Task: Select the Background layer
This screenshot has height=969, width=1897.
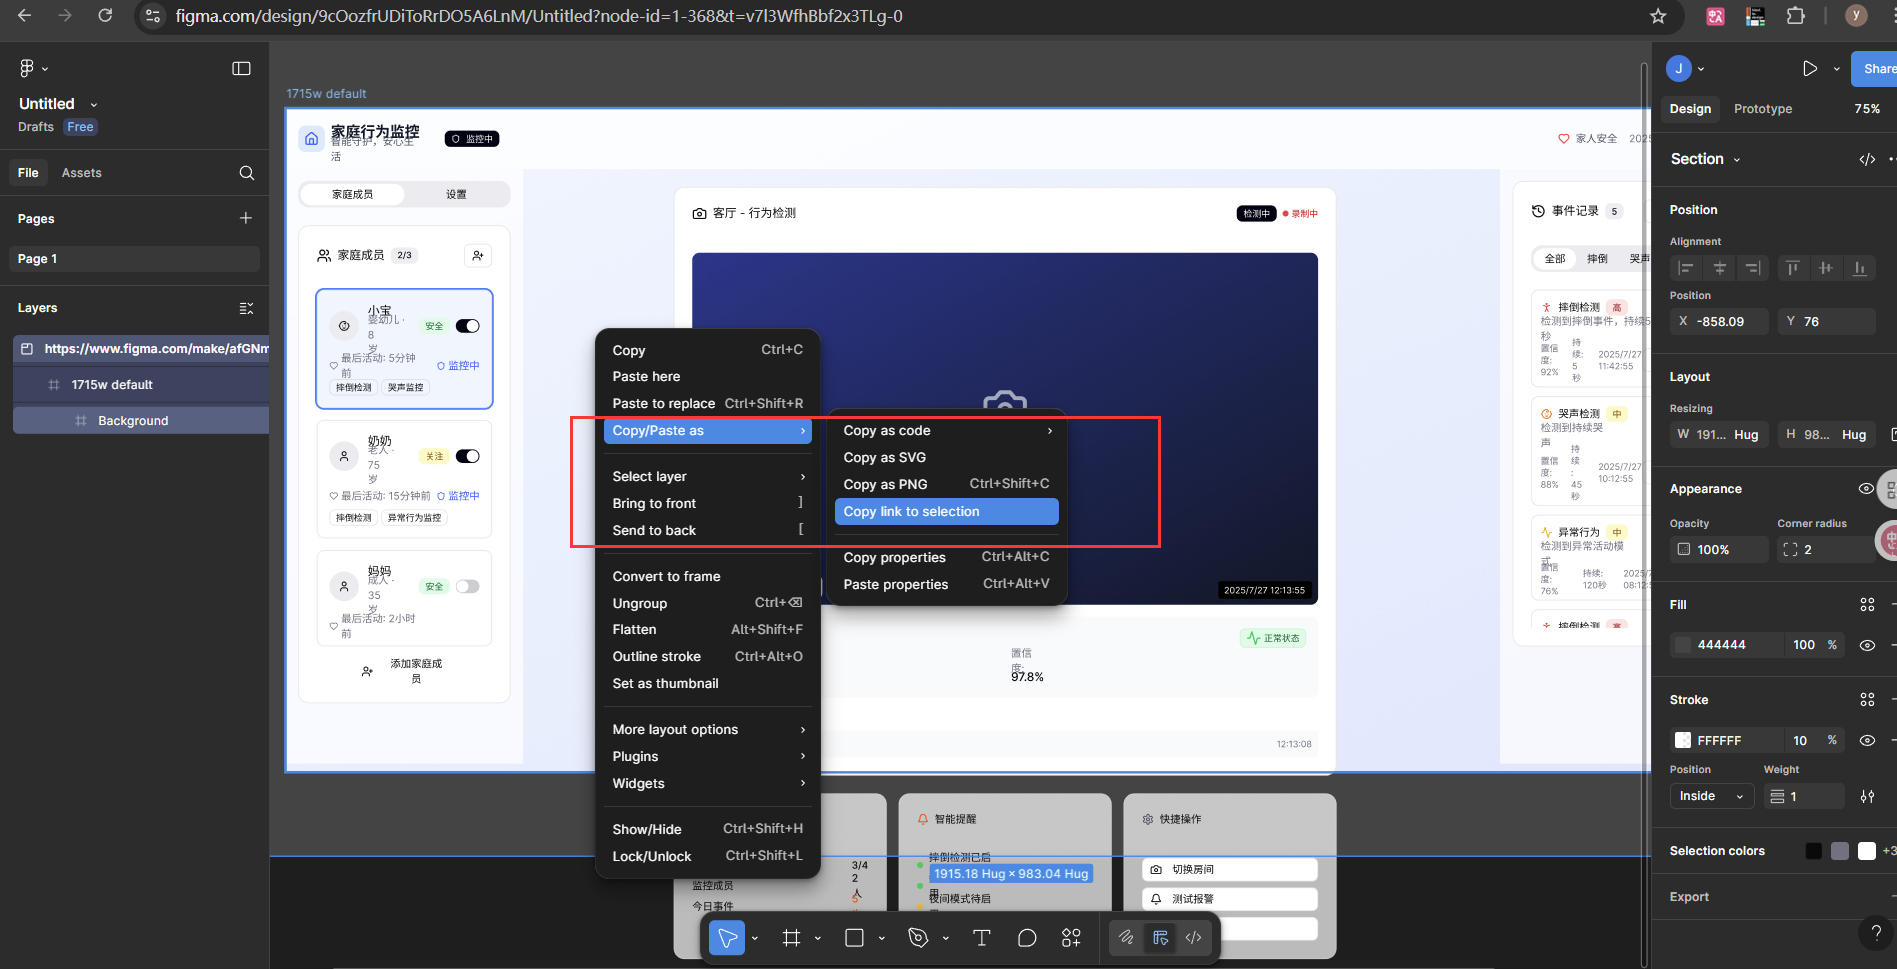Action: tap(133, 420)
